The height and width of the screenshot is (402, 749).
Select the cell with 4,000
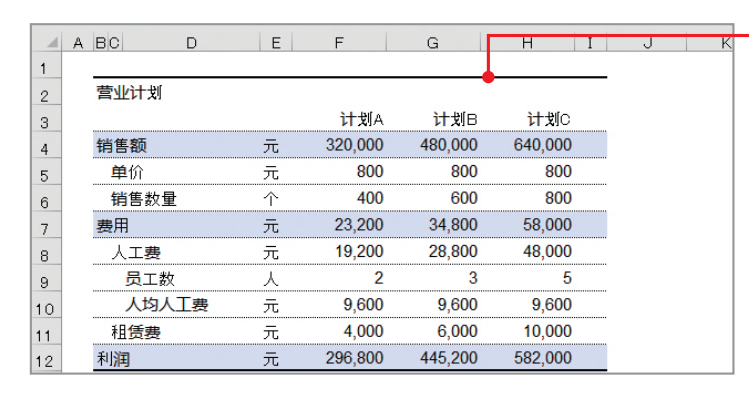click(x=363, y=331)
